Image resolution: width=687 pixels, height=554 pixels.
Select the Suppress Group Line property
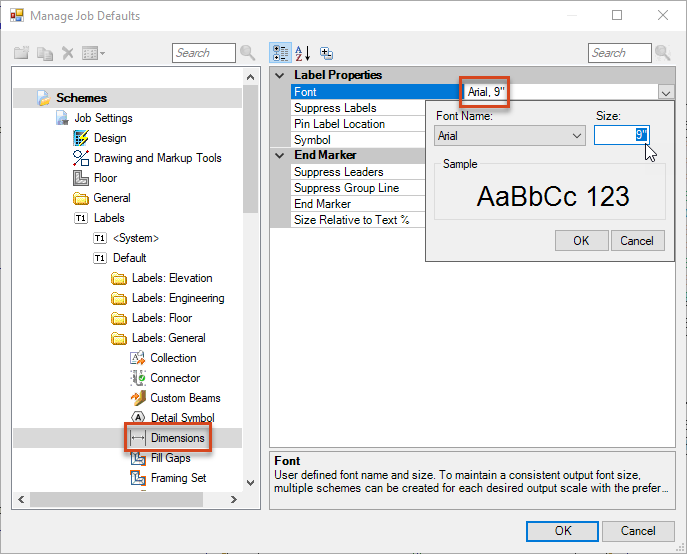point(358,188)
